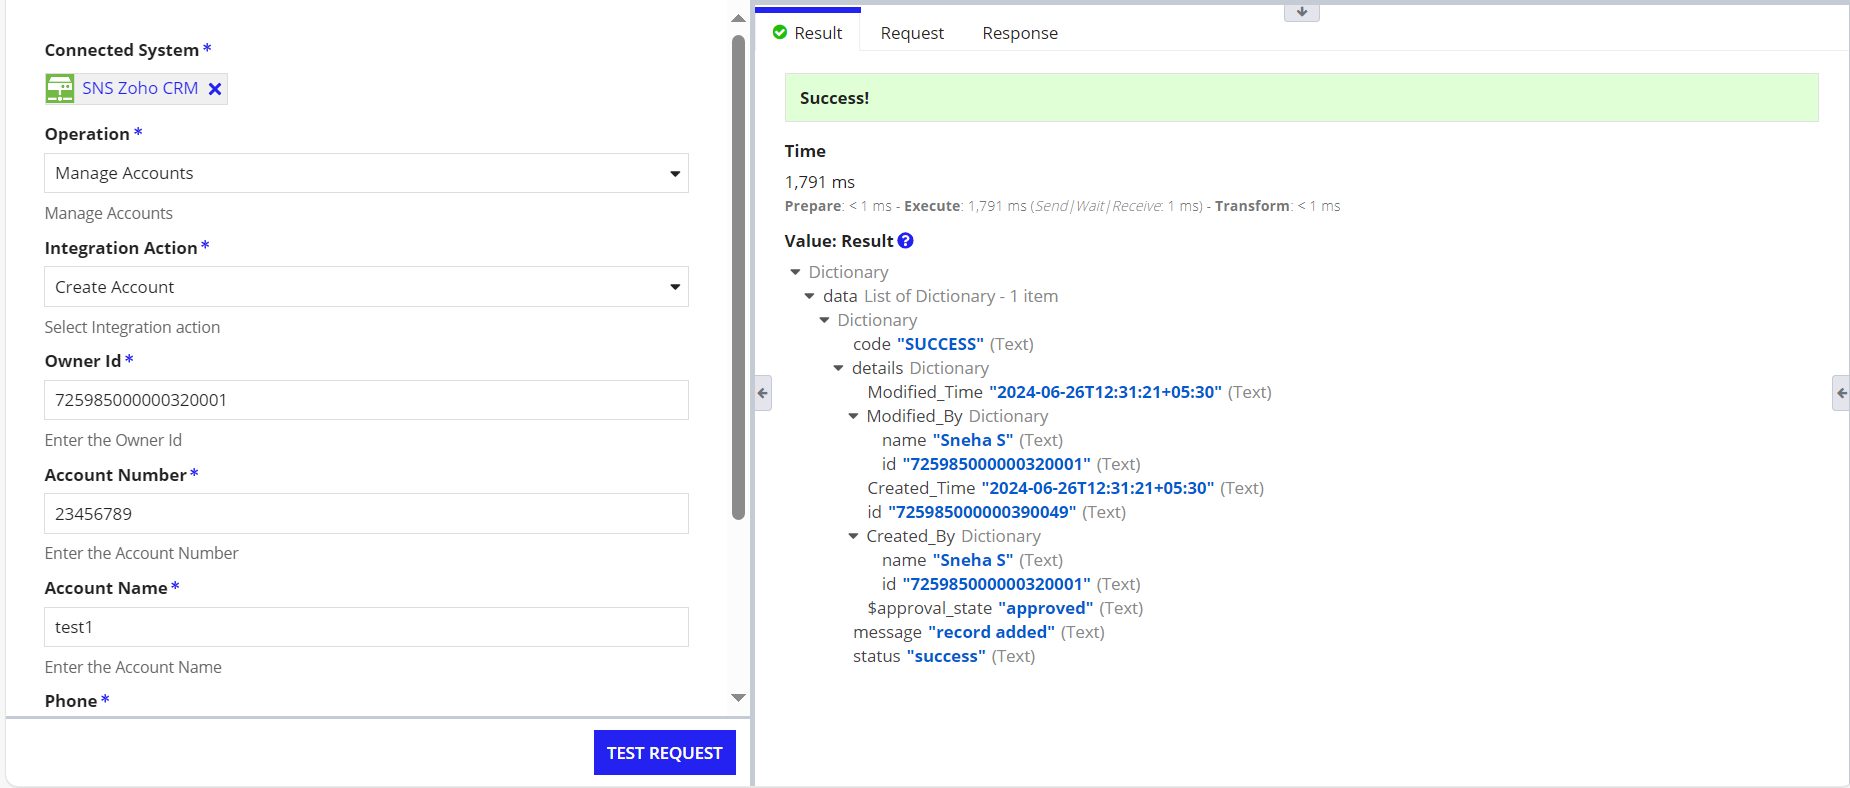1850x788 pixels.
Task: Open the Operation dropdown
Action: click(x=366, y=174)
